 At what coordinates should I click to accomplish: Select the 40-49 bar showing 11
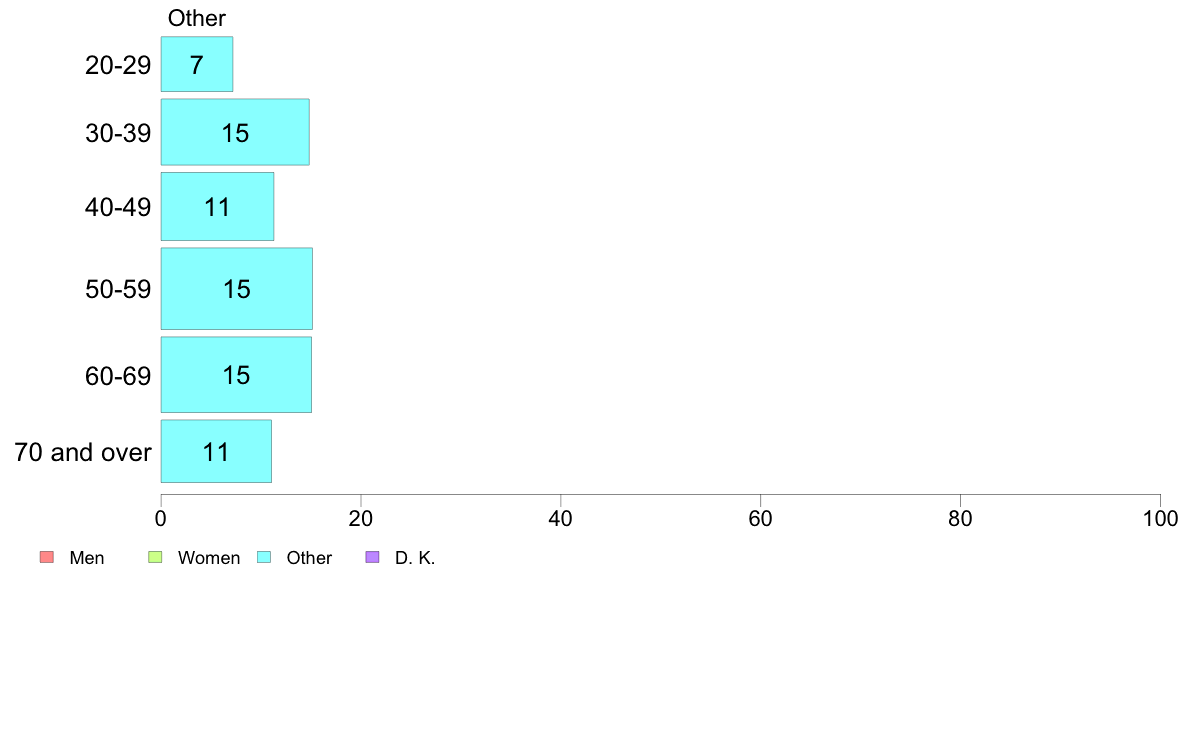point(217,206)
